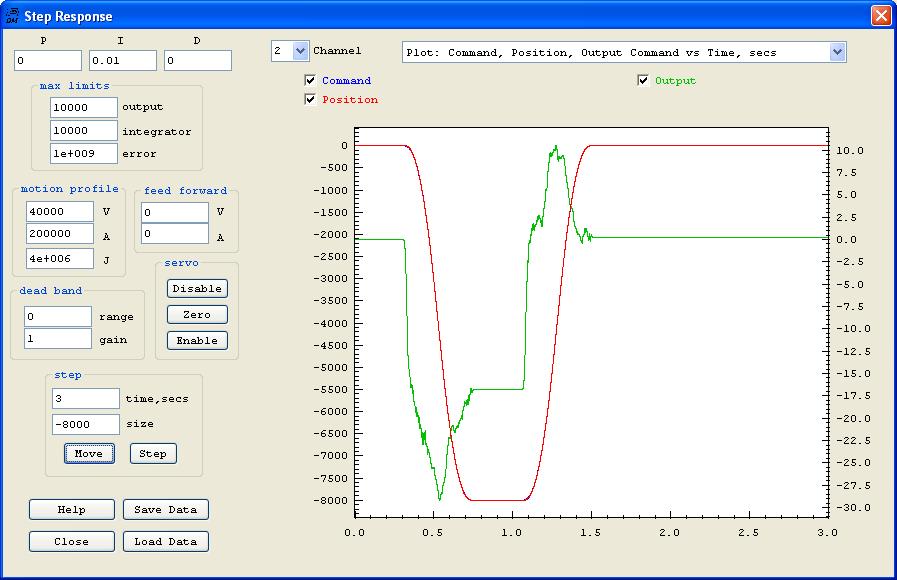This screenshot has height=580, width=897.
Task: Click motion profile A field
Action: tap(59, 233)
